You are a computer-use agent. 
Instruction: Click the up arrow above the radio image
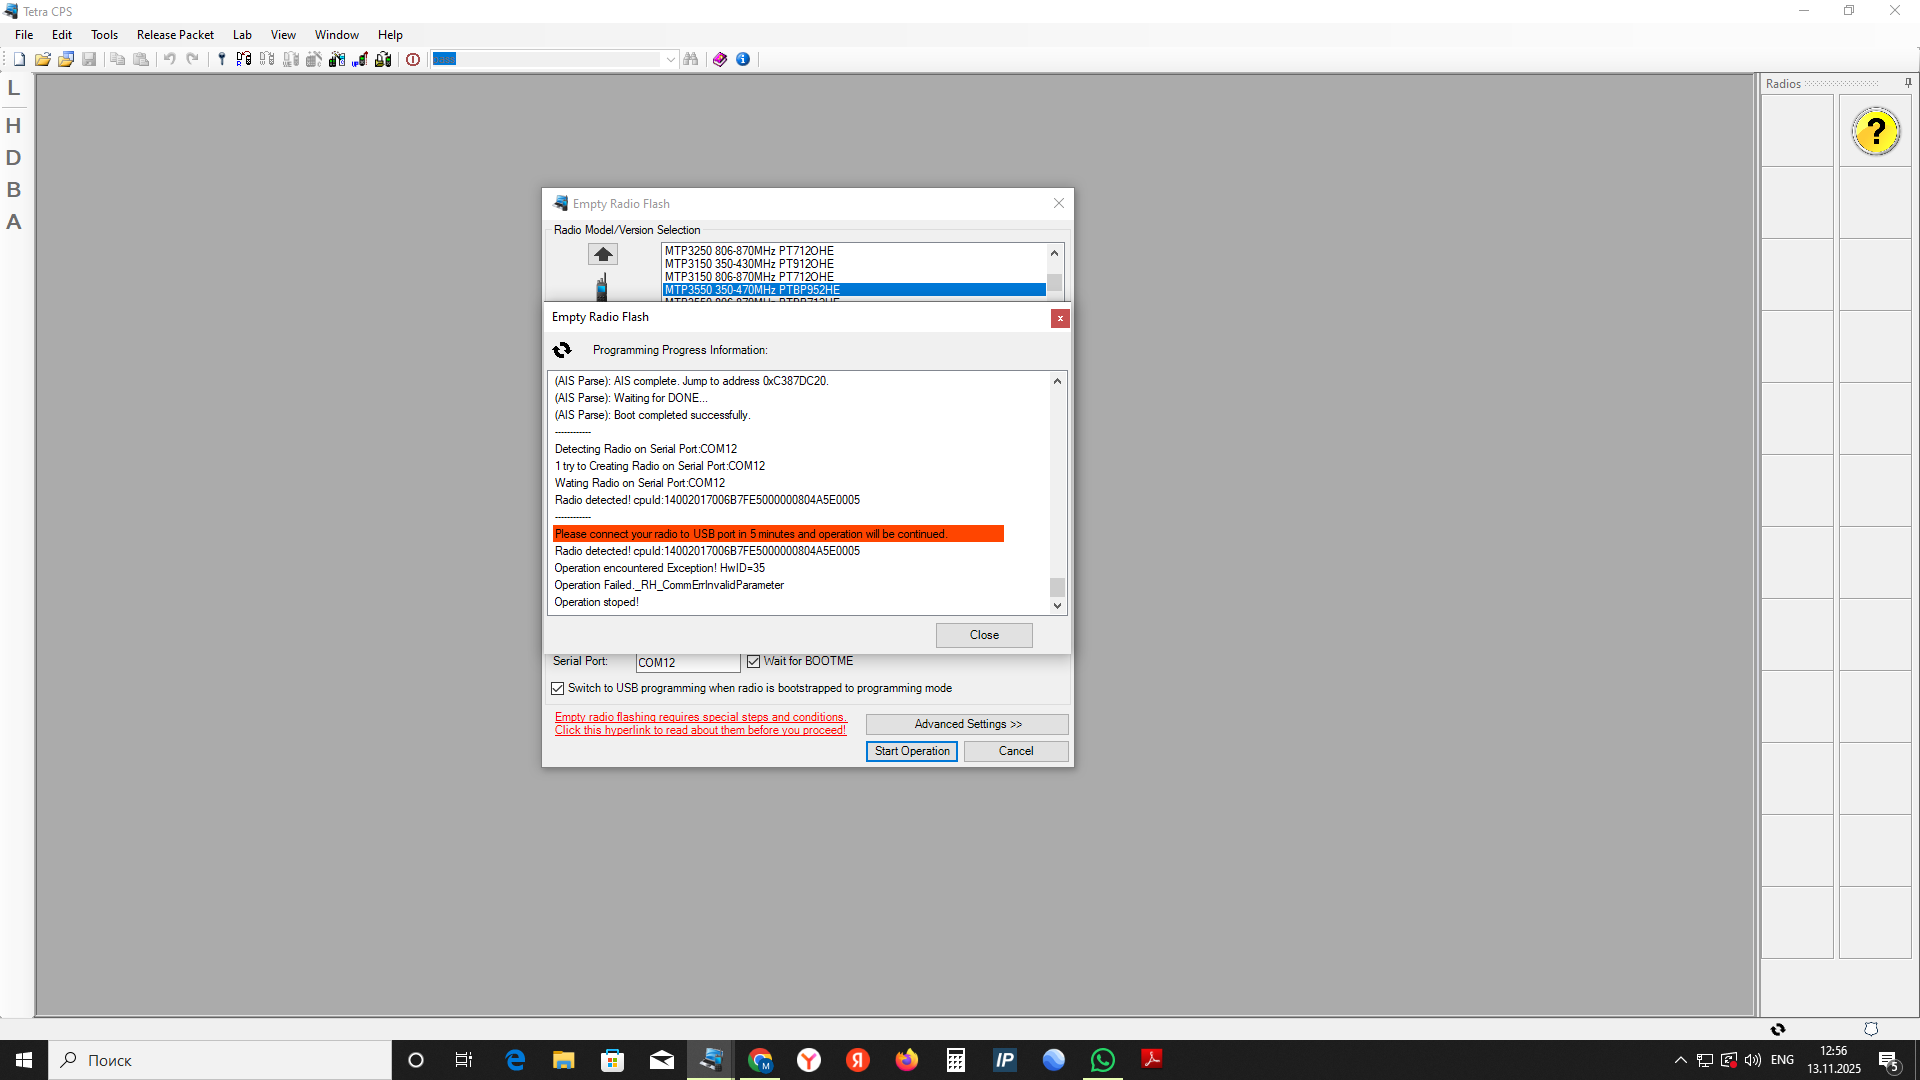[x=603, y=254]
